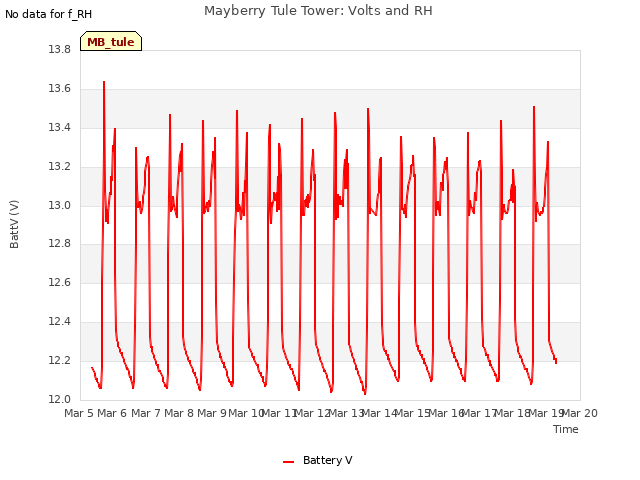Image resolution: width=640 pixels, height=480 pixels.
Task: Click the 13.64 V voltage peak after Mar 5
Action: click(x=104, y=82)
